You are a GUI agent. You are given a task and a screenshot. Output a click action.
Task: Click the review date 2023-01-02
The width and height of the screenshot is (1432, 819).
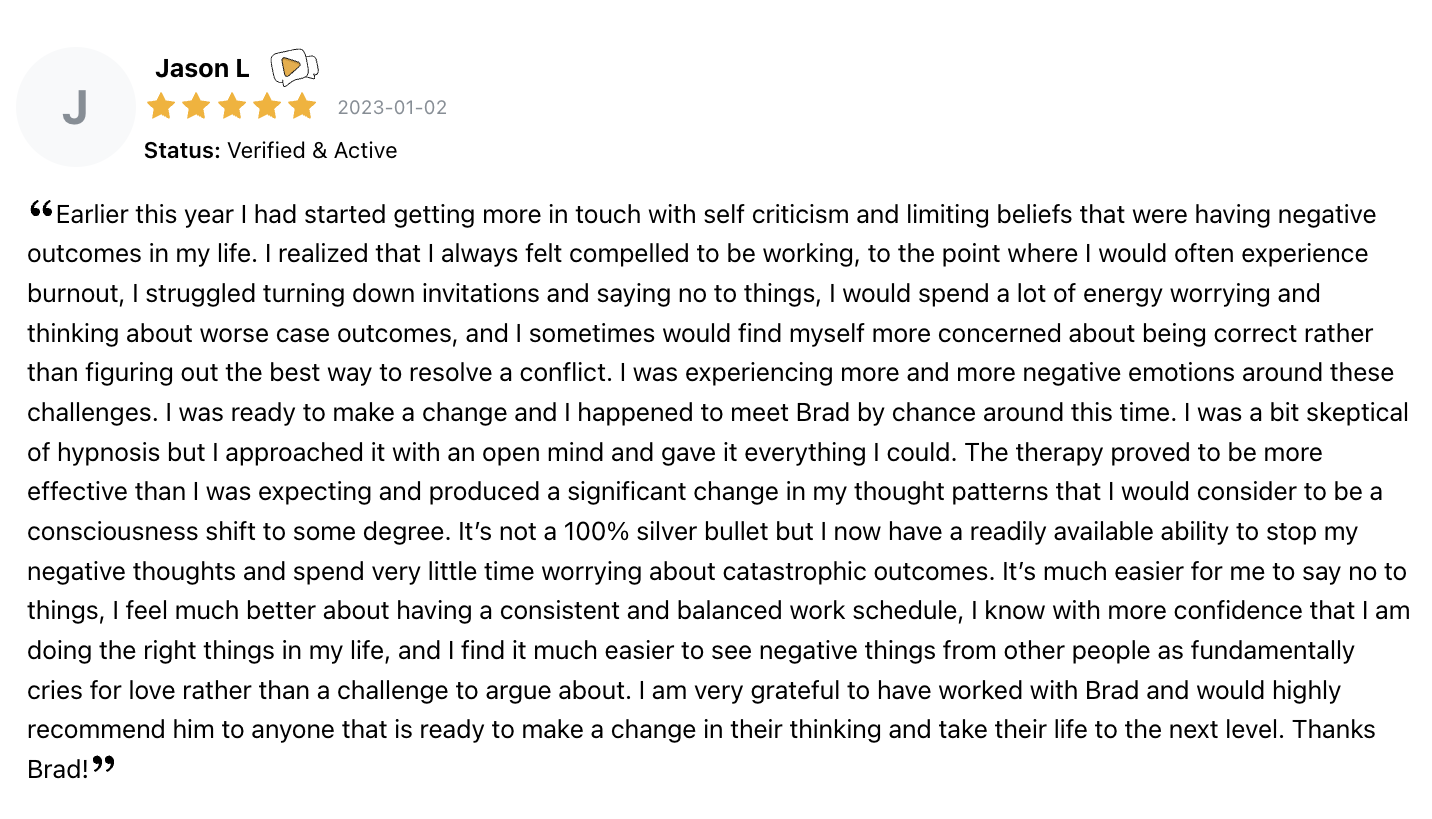coord(392,108)
